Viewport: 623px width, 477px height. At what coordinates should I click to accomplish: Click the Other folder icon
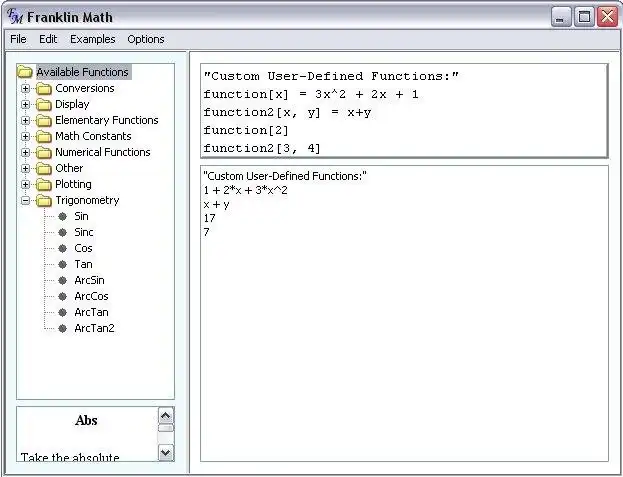44,168
